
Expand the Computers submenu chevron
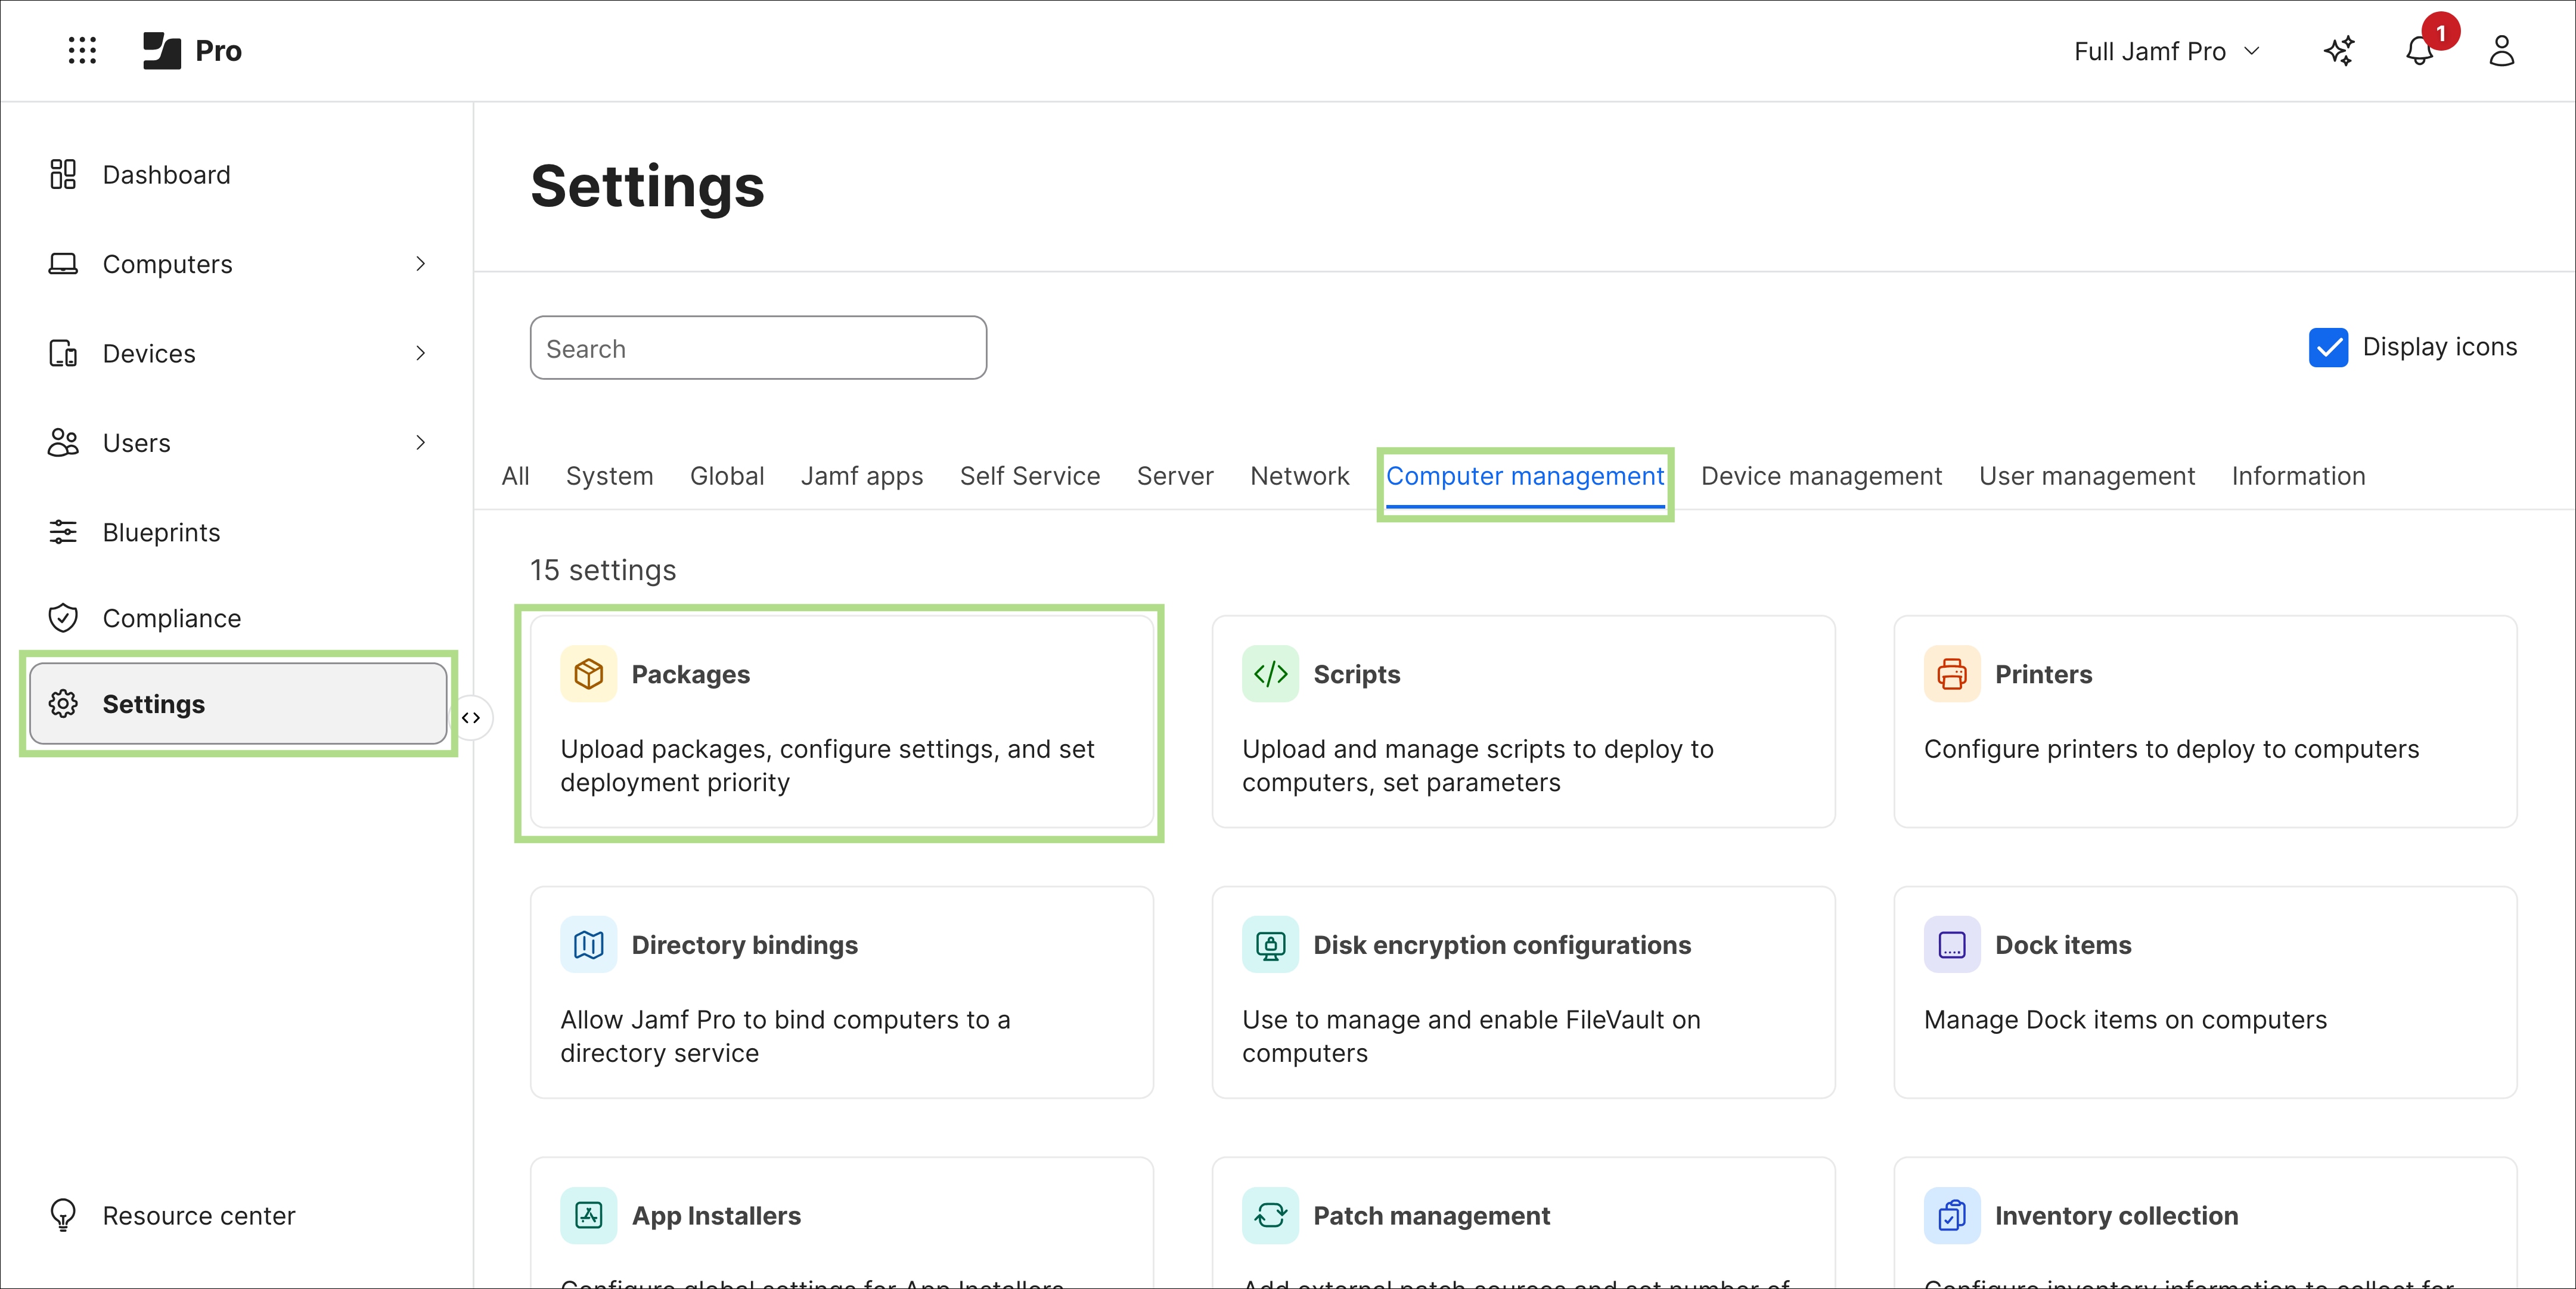coord(420,264)
